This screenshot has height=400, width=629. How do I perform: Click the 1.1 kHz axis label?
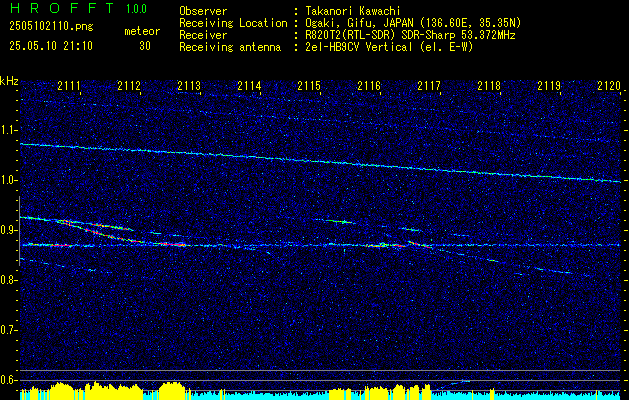coord(8,130)
